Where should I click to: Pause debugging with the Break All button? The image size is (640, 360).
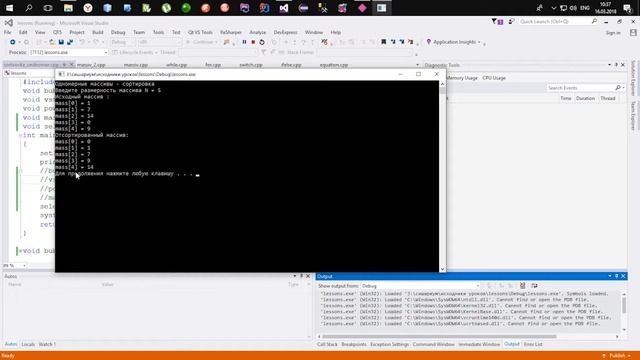(x=244, y=42)
